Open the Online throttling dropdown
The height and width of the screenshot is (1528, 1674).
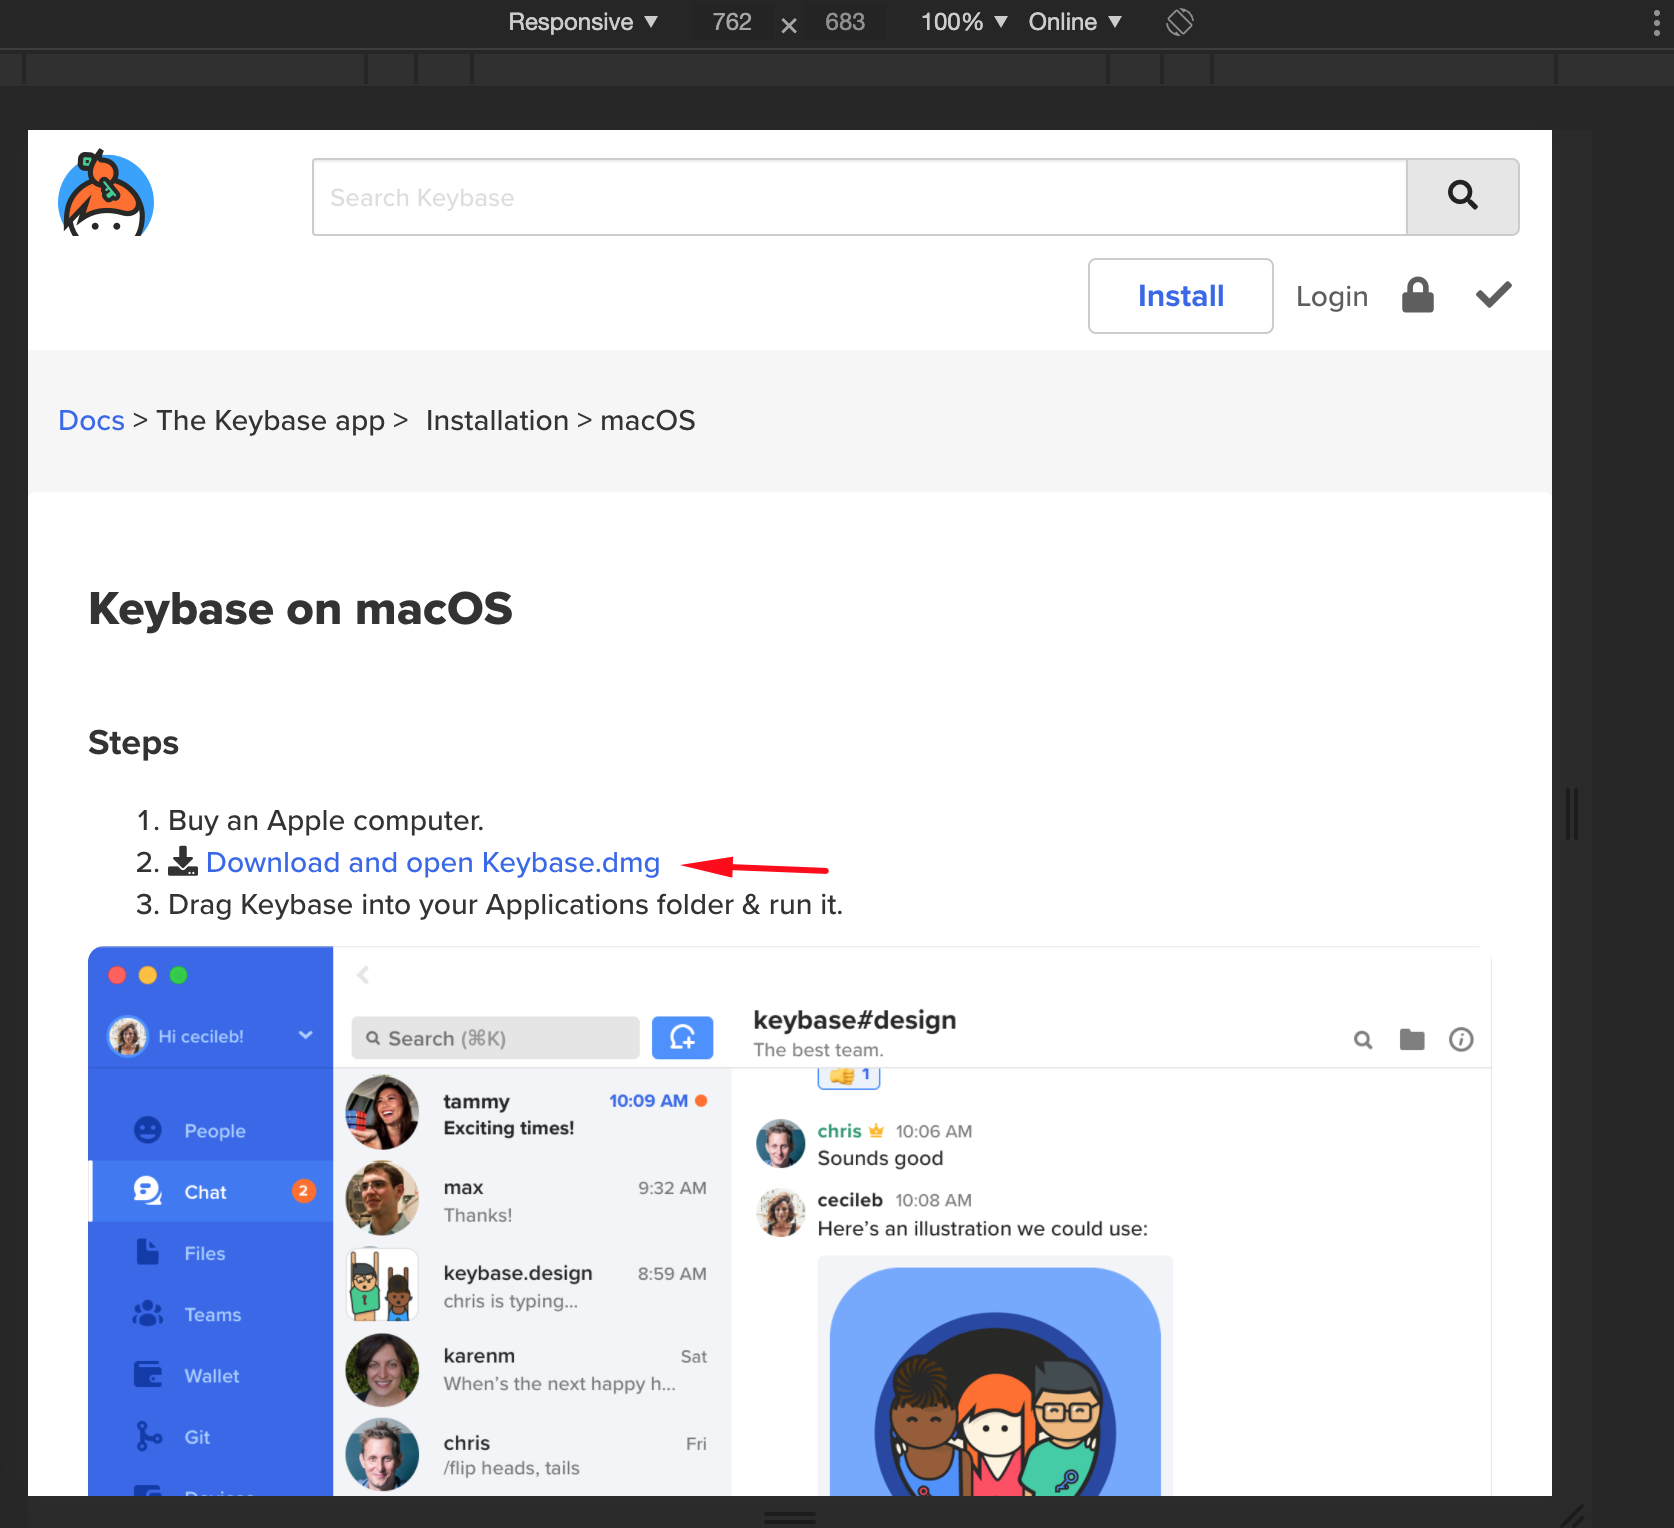pyautogui.click(x=1075, y=22)
